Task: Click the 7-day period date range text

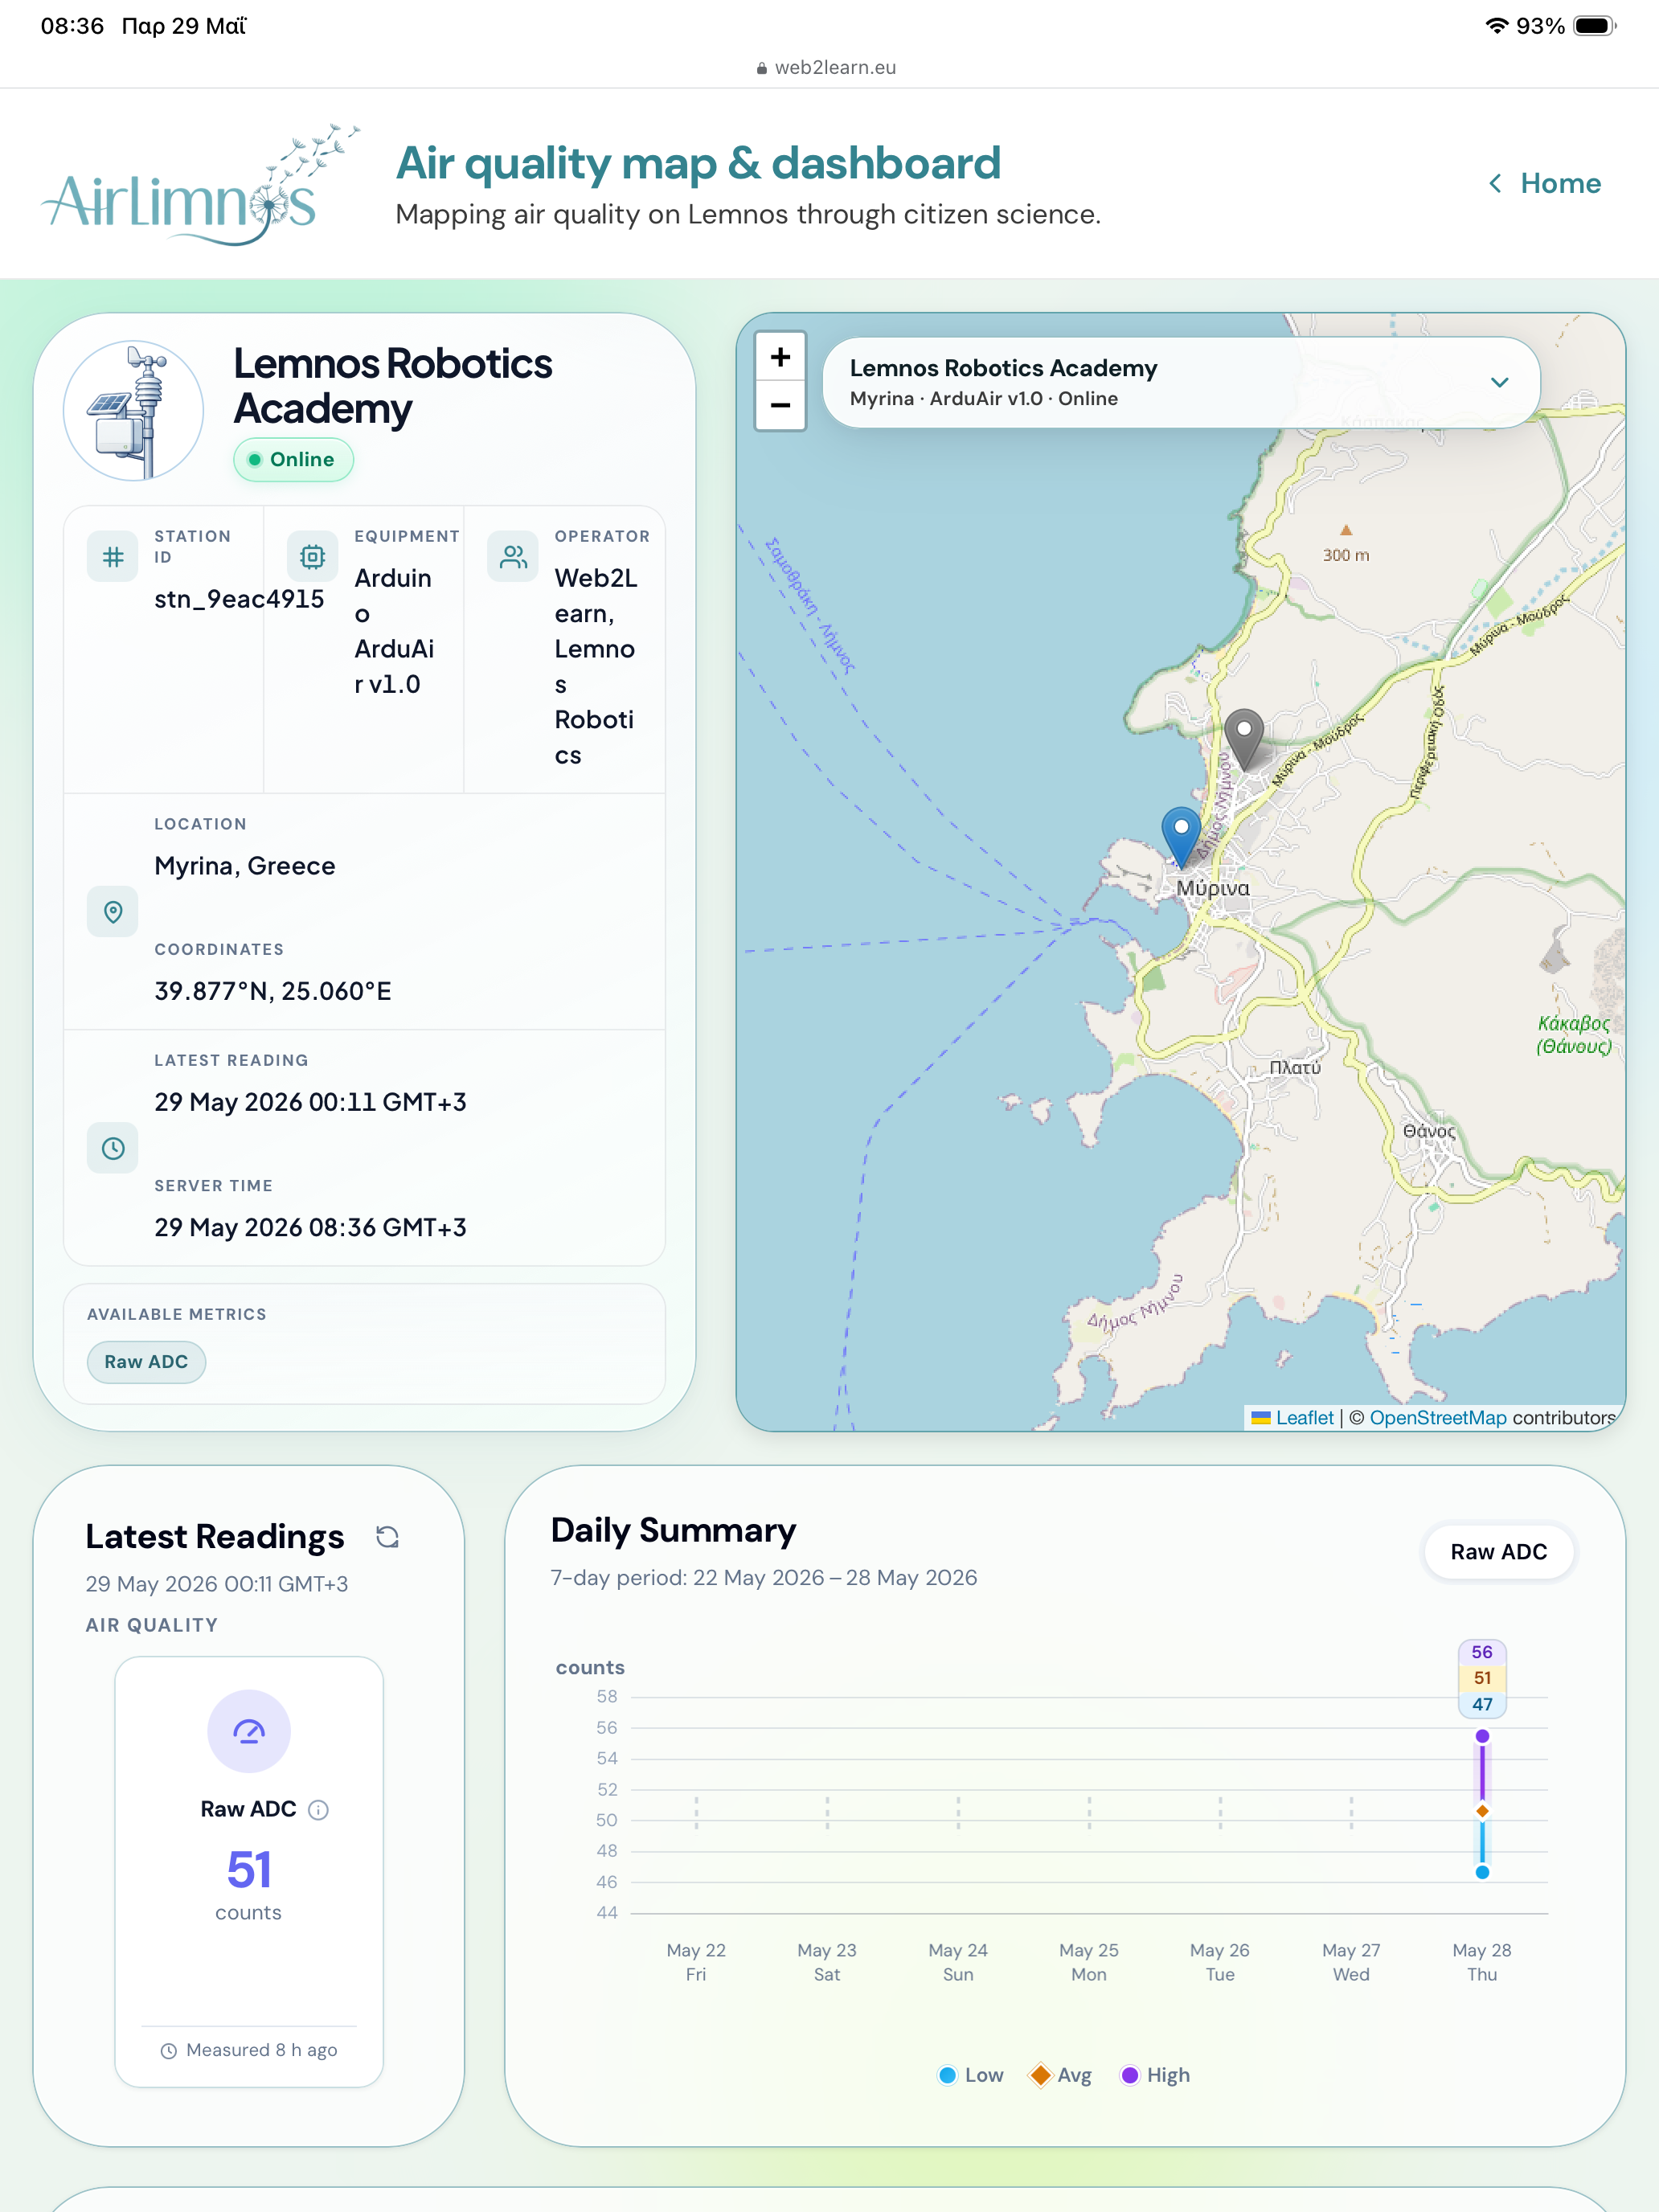Action: 764,1577
